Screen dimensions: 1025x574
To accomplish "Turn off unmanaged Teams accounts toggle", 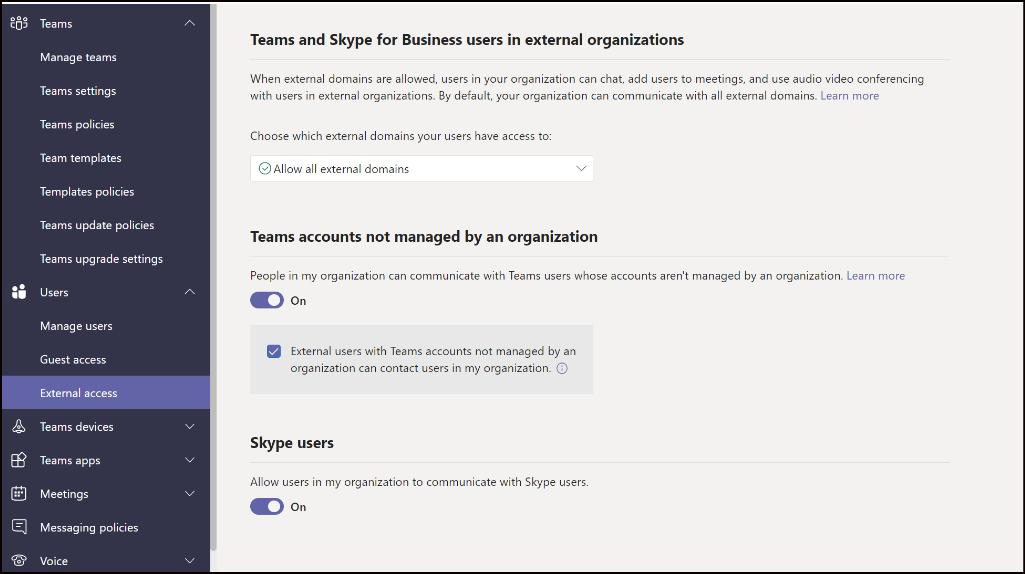I will tap(267, 300).
